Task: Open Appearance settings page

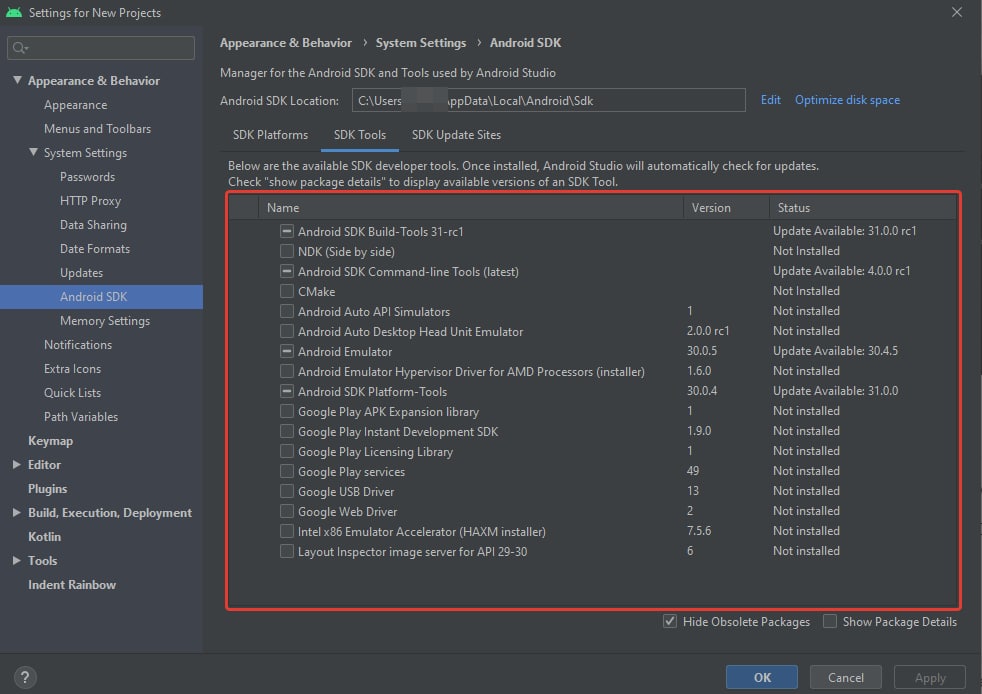Action: click(75, 105)
